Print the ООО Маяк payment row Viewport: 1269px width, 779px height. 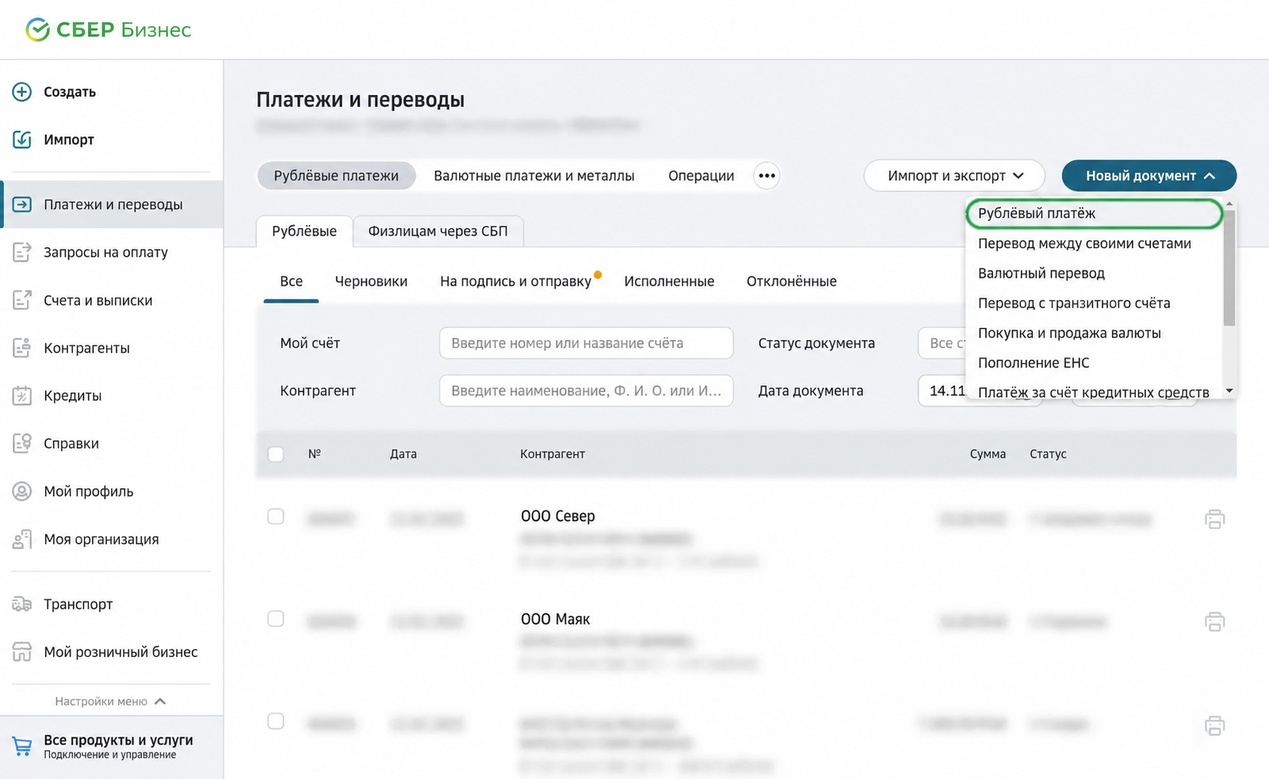point(1214,622)
